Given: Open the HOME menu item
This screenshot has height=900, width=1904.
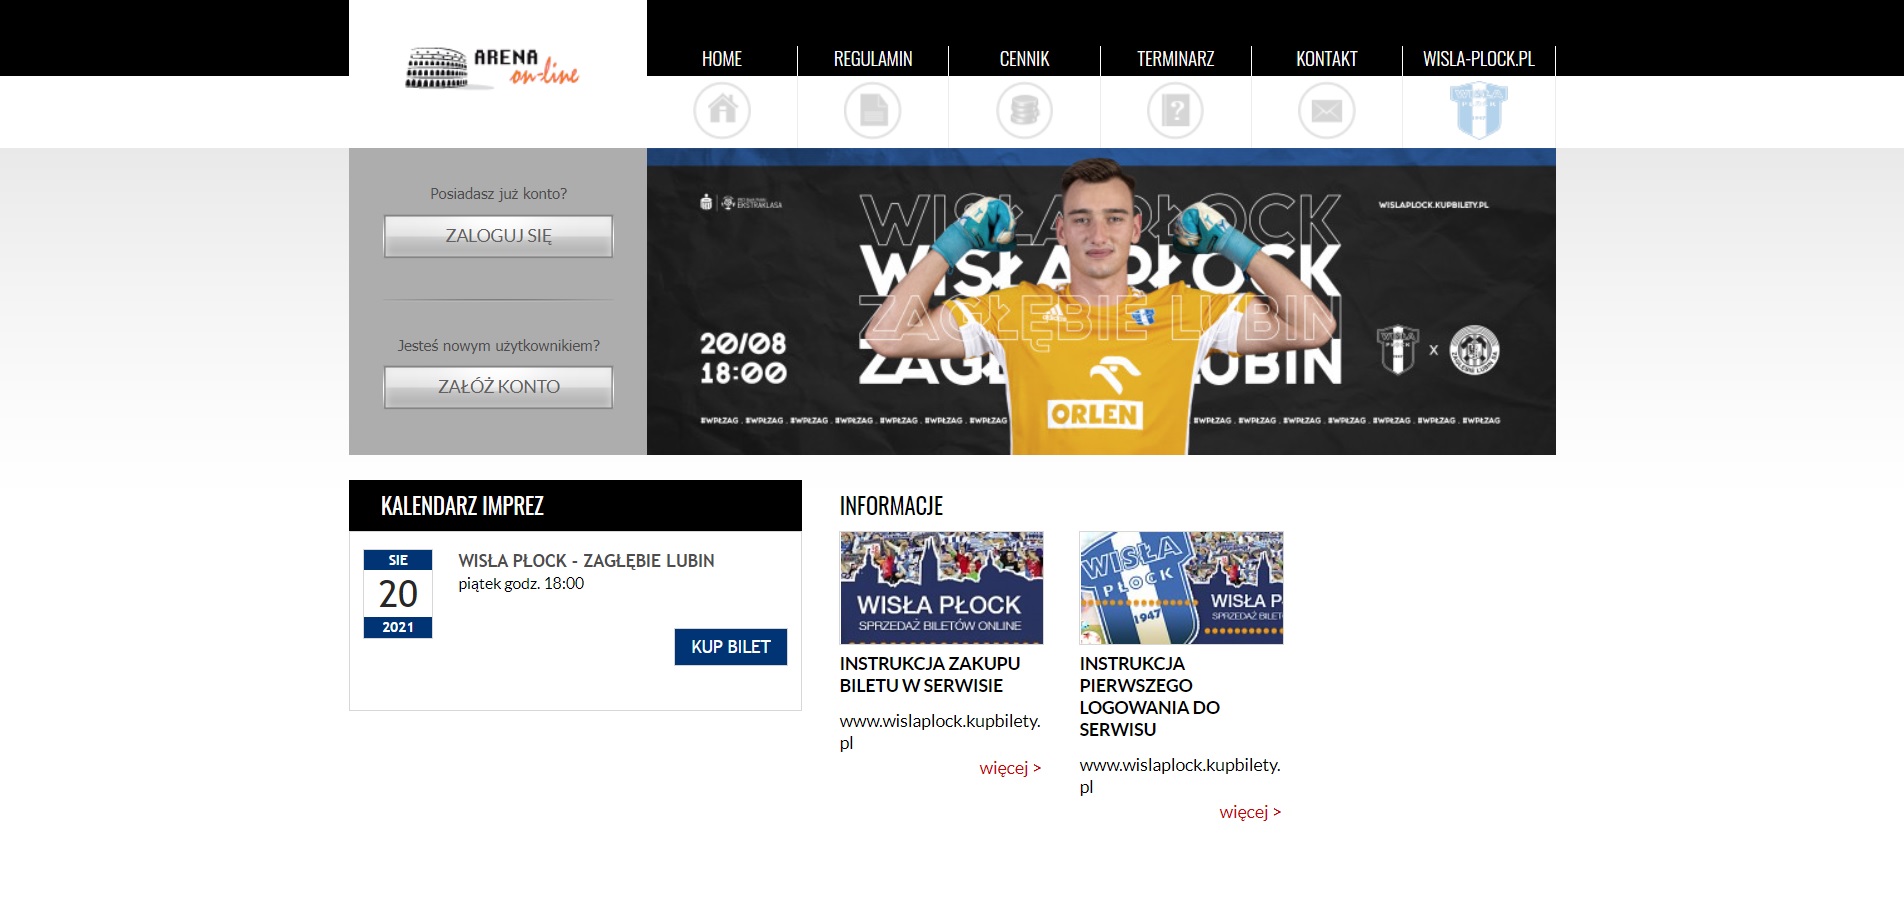Looking at the screenshot, I should [x=722, y=59].
